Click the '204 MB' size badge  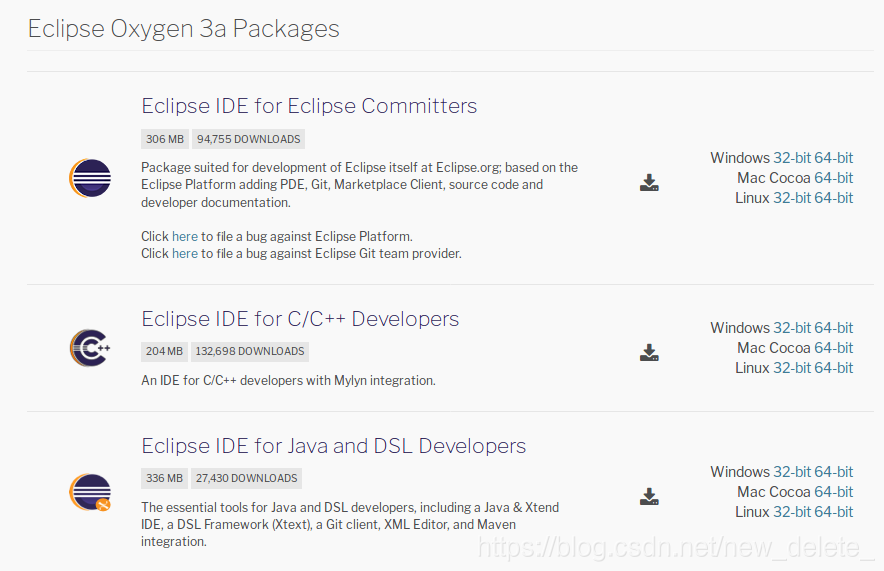(164, 351)
